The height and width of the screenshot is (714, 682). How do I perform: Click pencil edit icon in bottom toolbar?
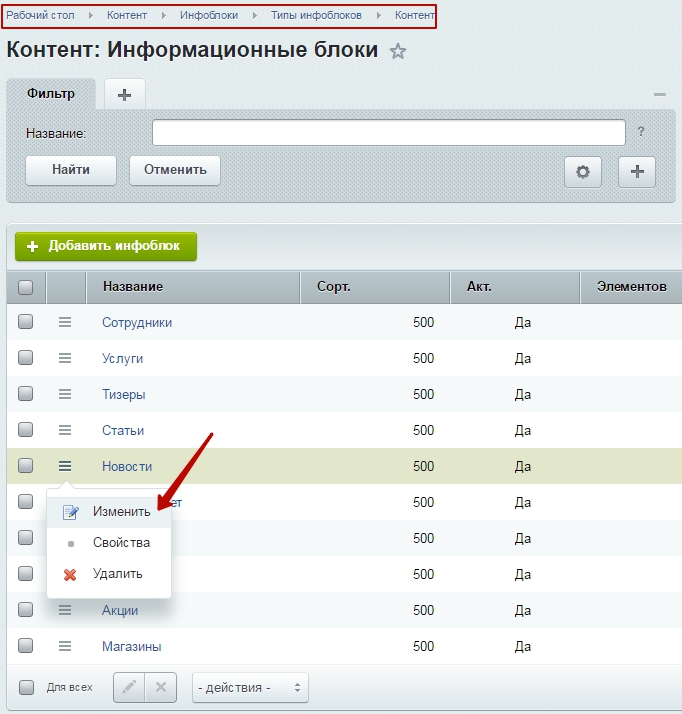pyautogui.click(x=129, y=688)
